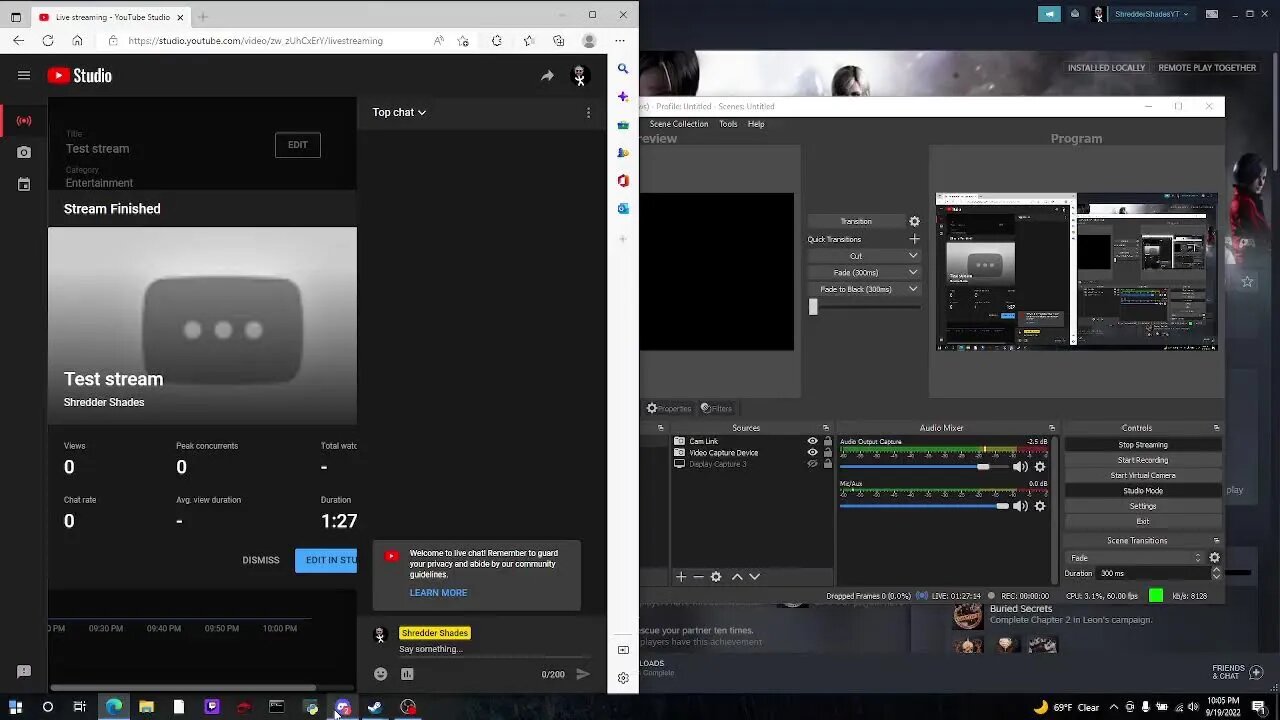The image size is (1280, 720).
Task: Pop out the Audio Mixer dock
Action: tap(1052, 428)
